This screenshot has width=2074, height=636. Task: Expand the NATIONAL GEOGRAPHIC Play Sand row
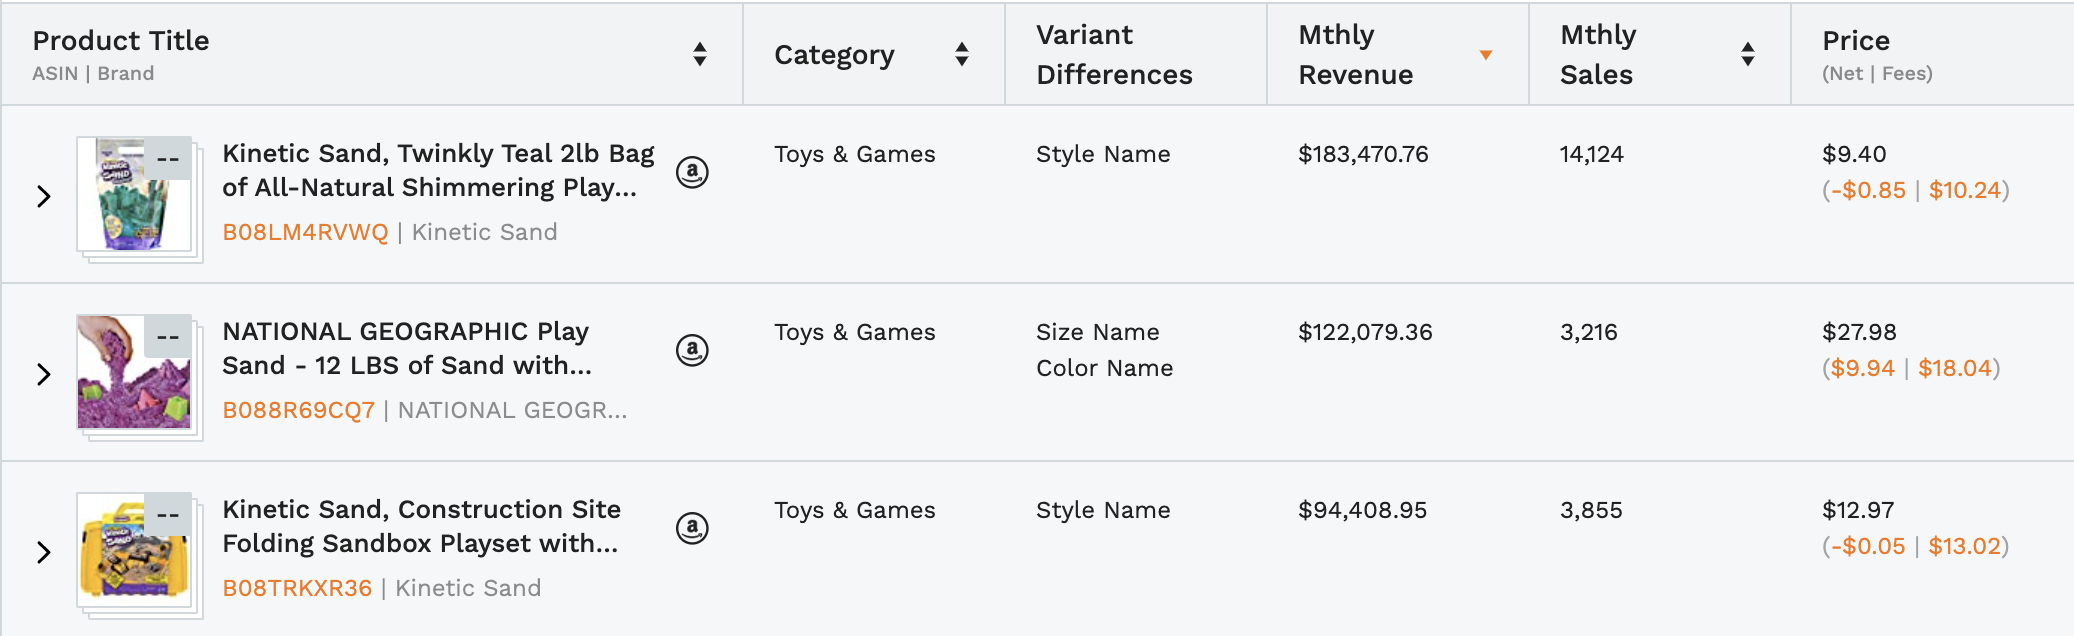(44, 374)
